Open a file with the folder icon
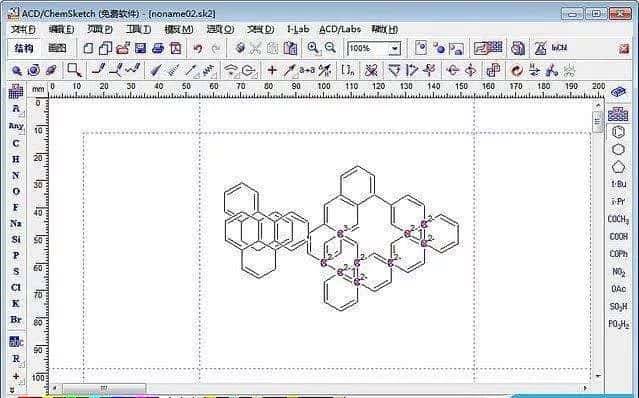 tap(123, 48)
